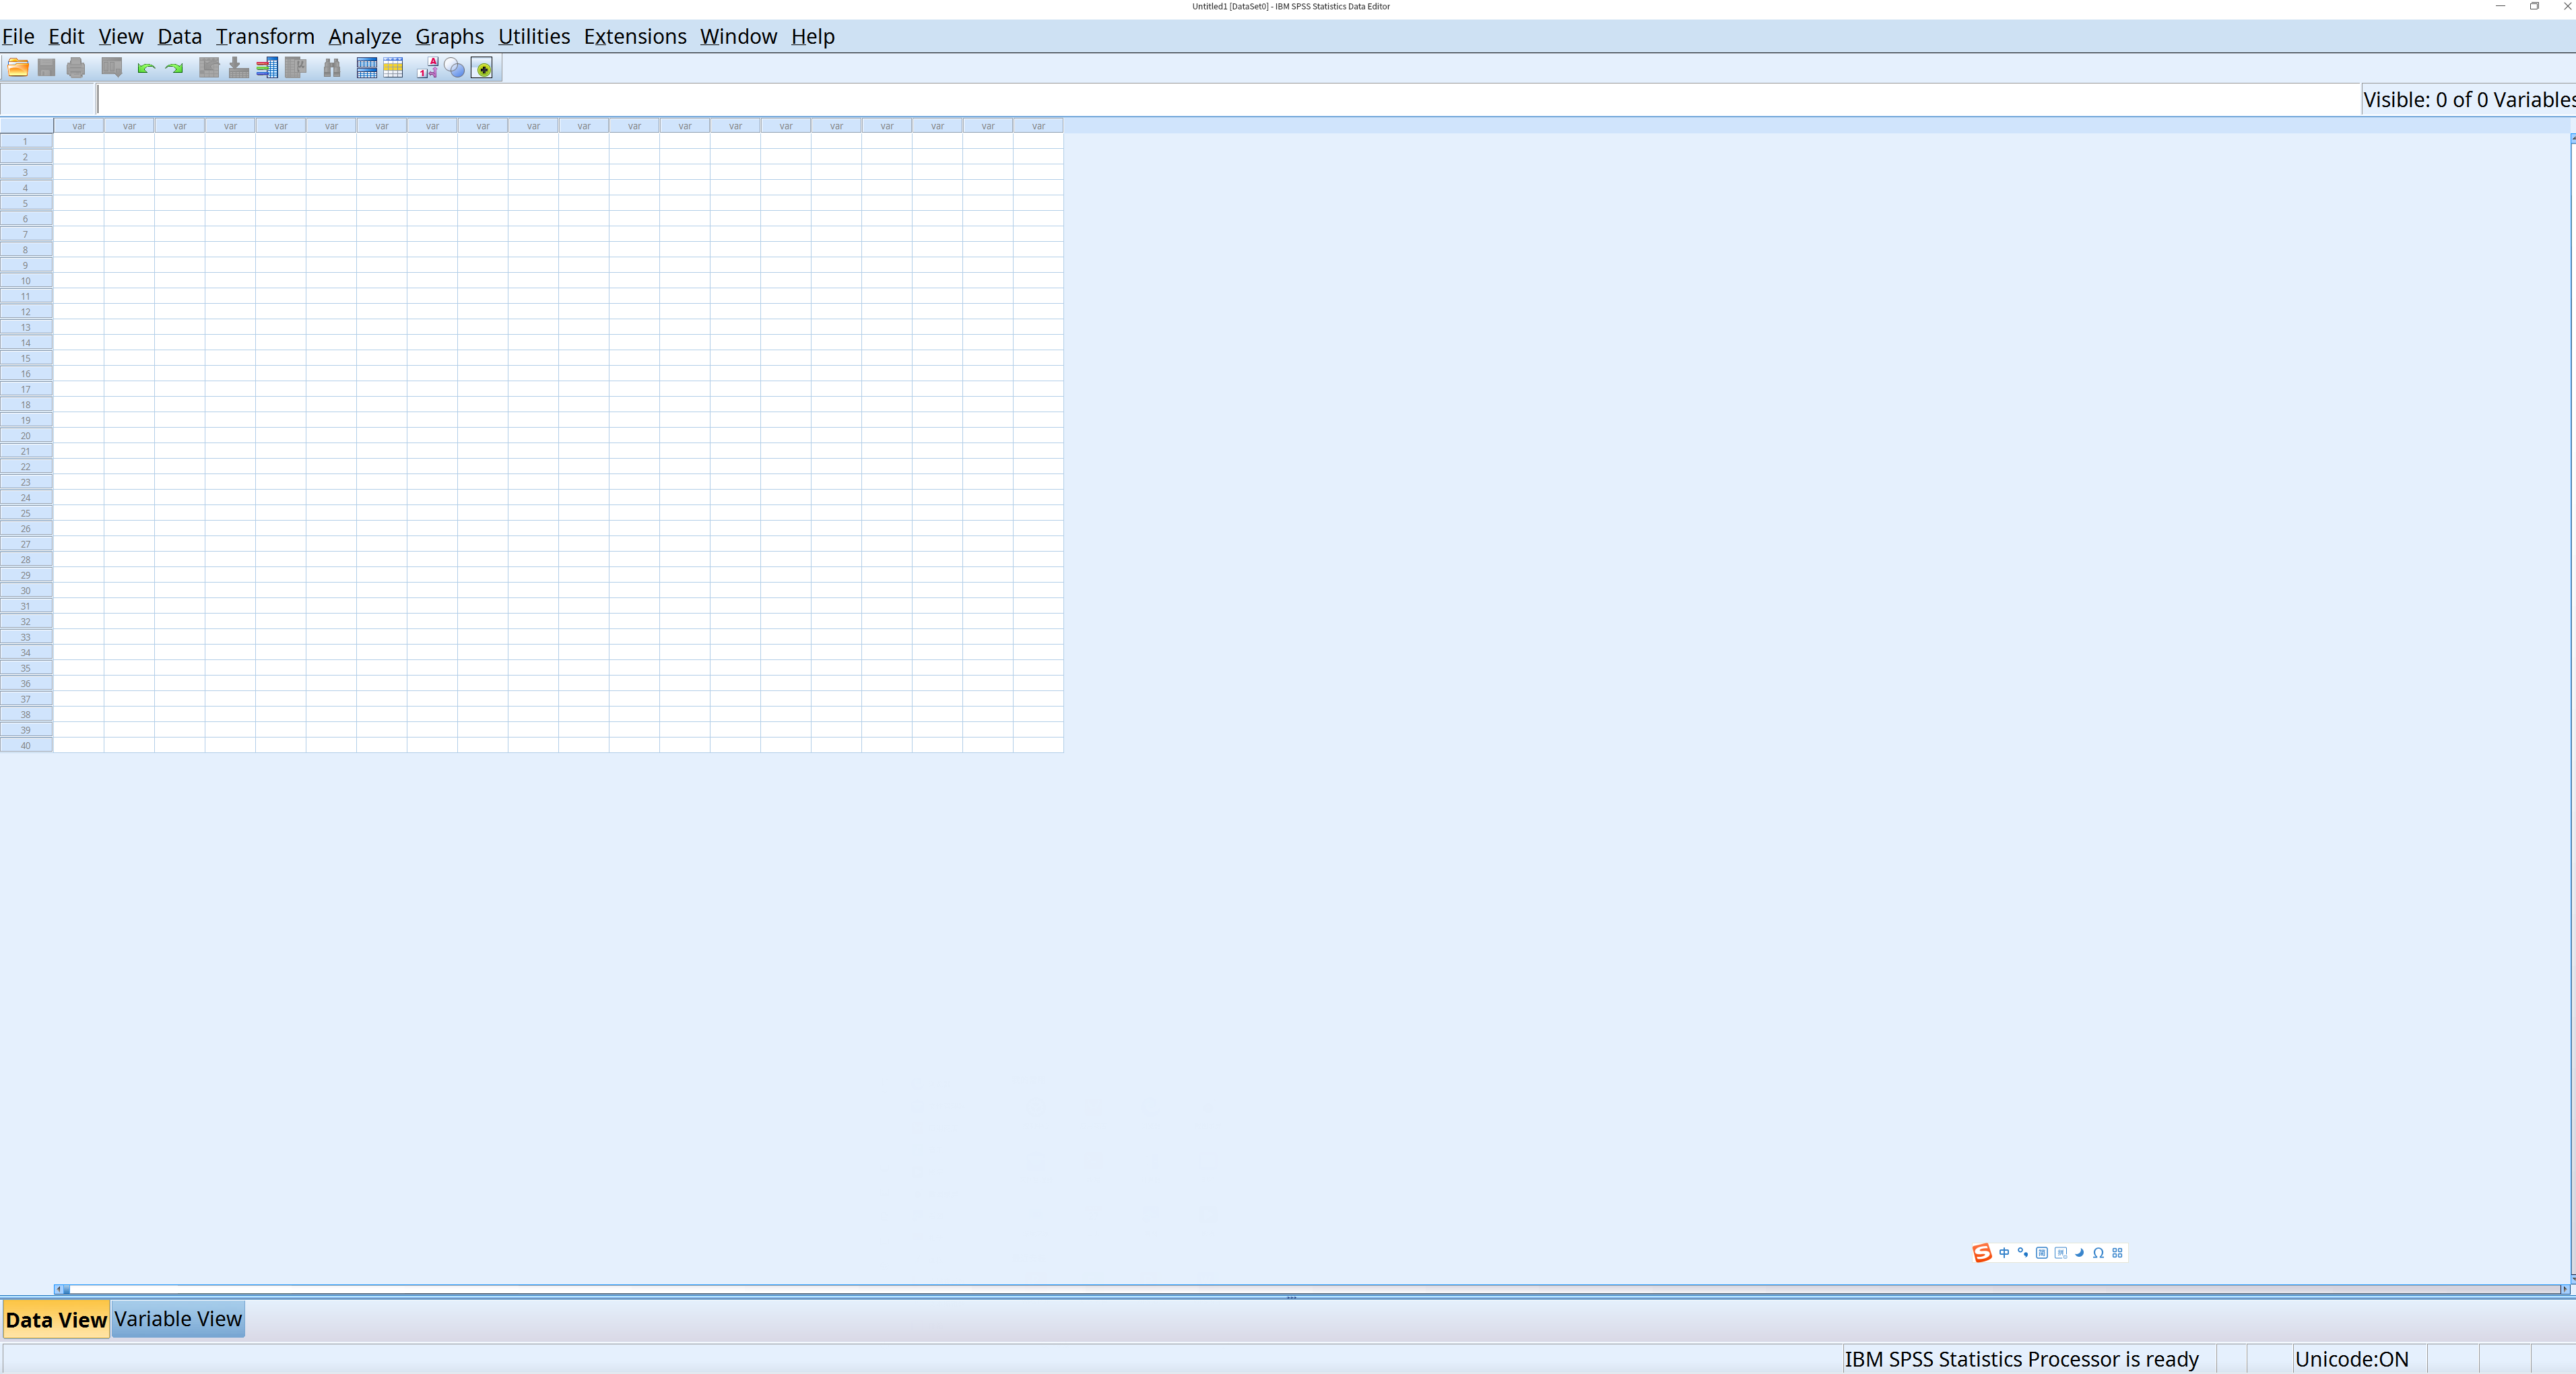Toggle the Chinese/English 中 input mode

click(x=2004, y=1253)
